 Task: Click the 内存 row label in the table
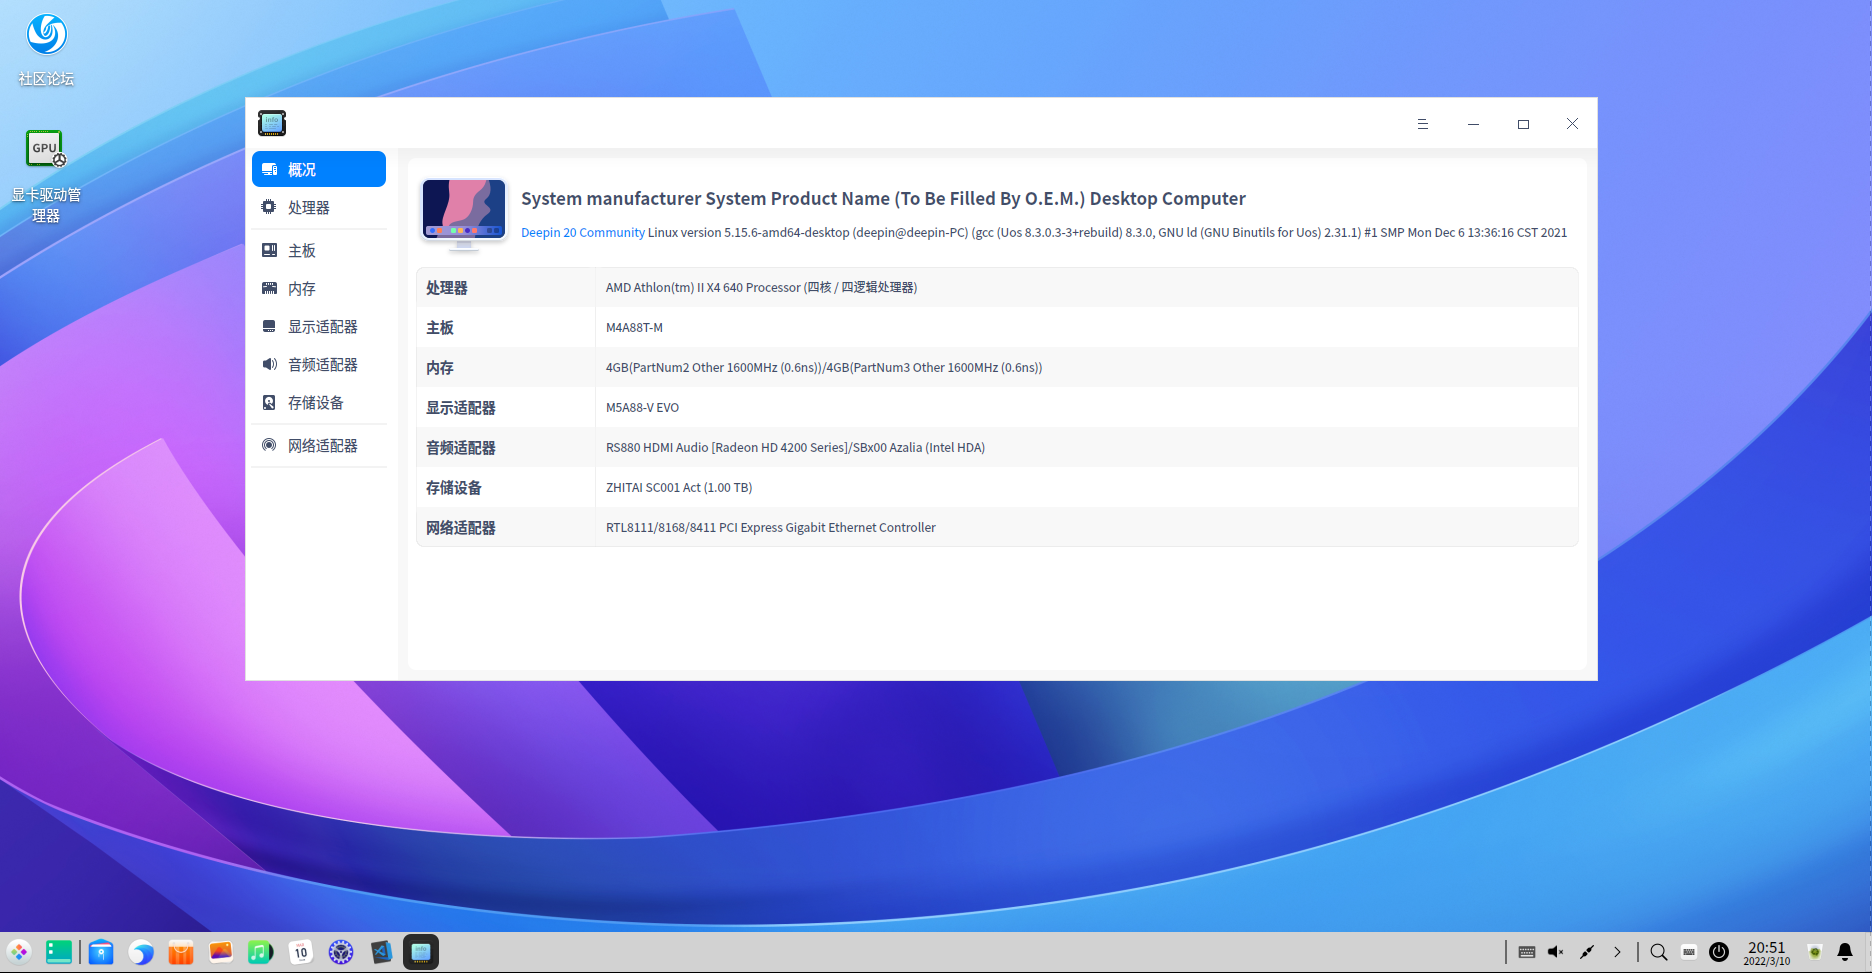pos(440,368)
